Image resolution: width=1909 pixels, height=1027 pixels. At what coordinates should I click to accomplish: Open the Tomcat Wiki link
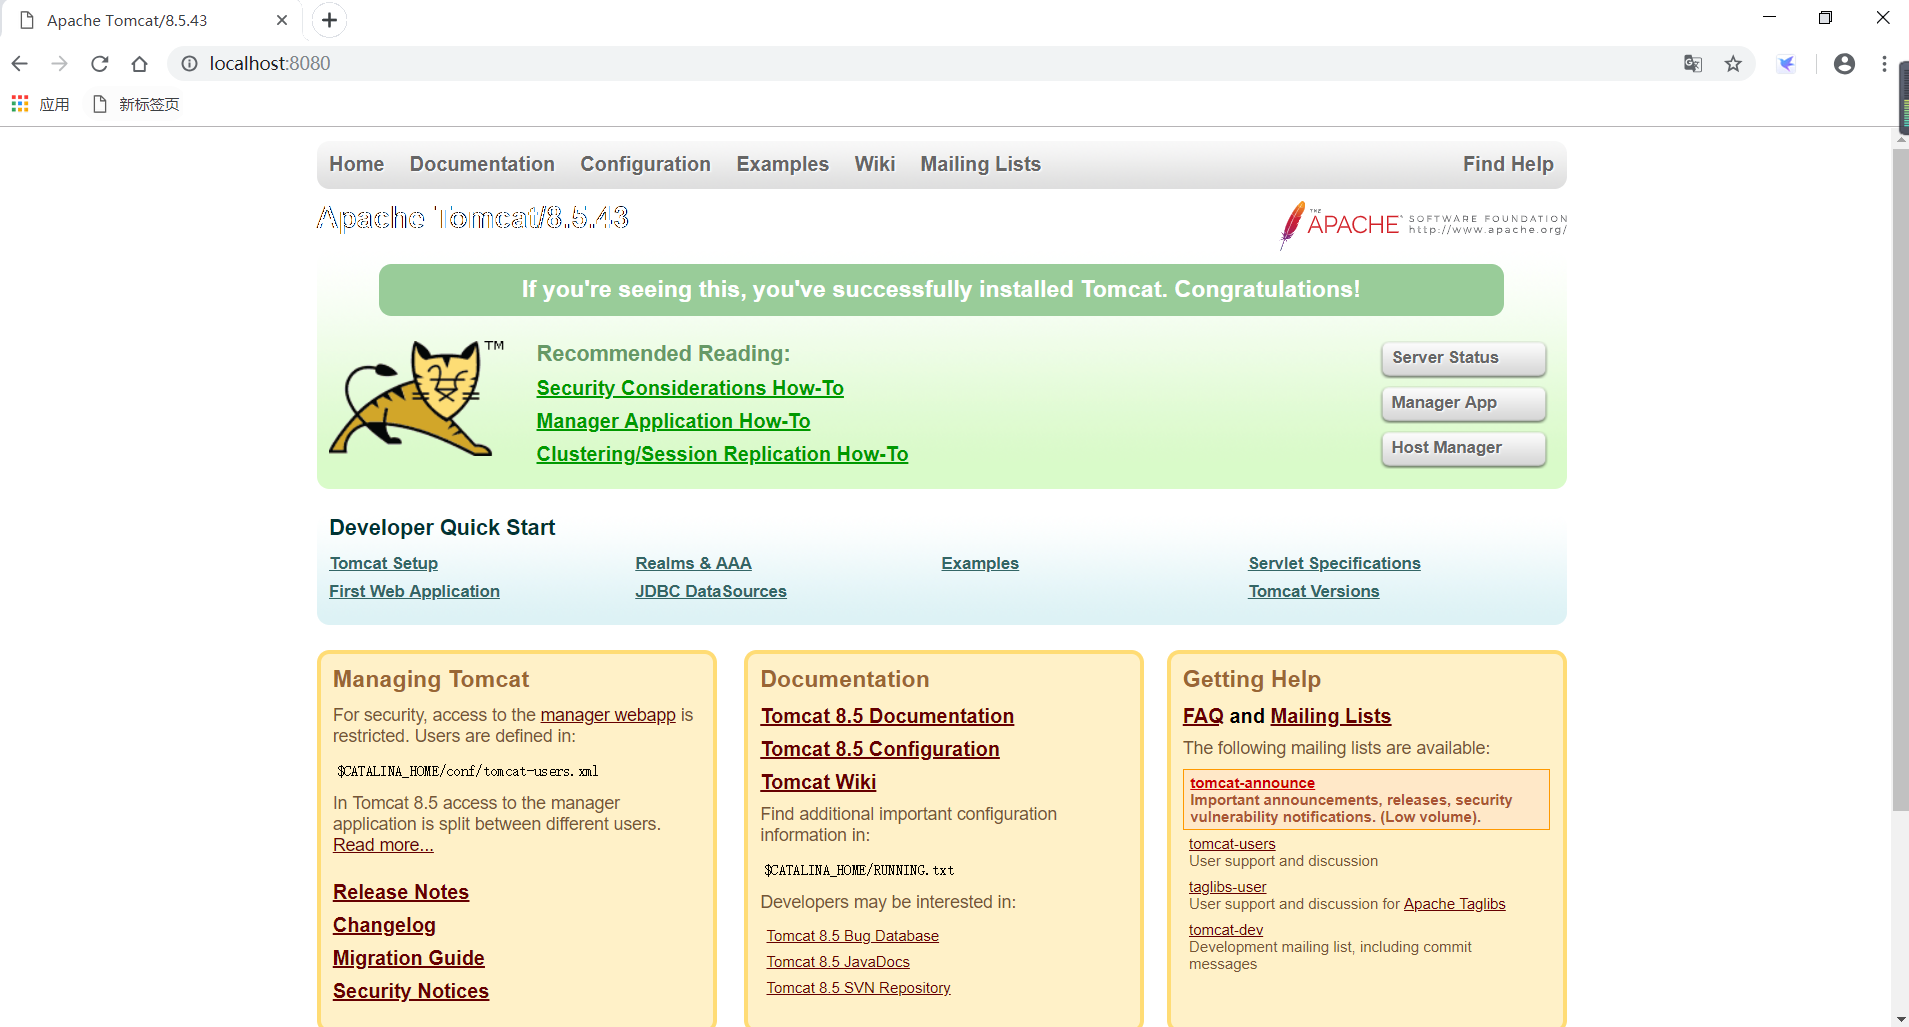pyautogui.click(x=818, y=782)
